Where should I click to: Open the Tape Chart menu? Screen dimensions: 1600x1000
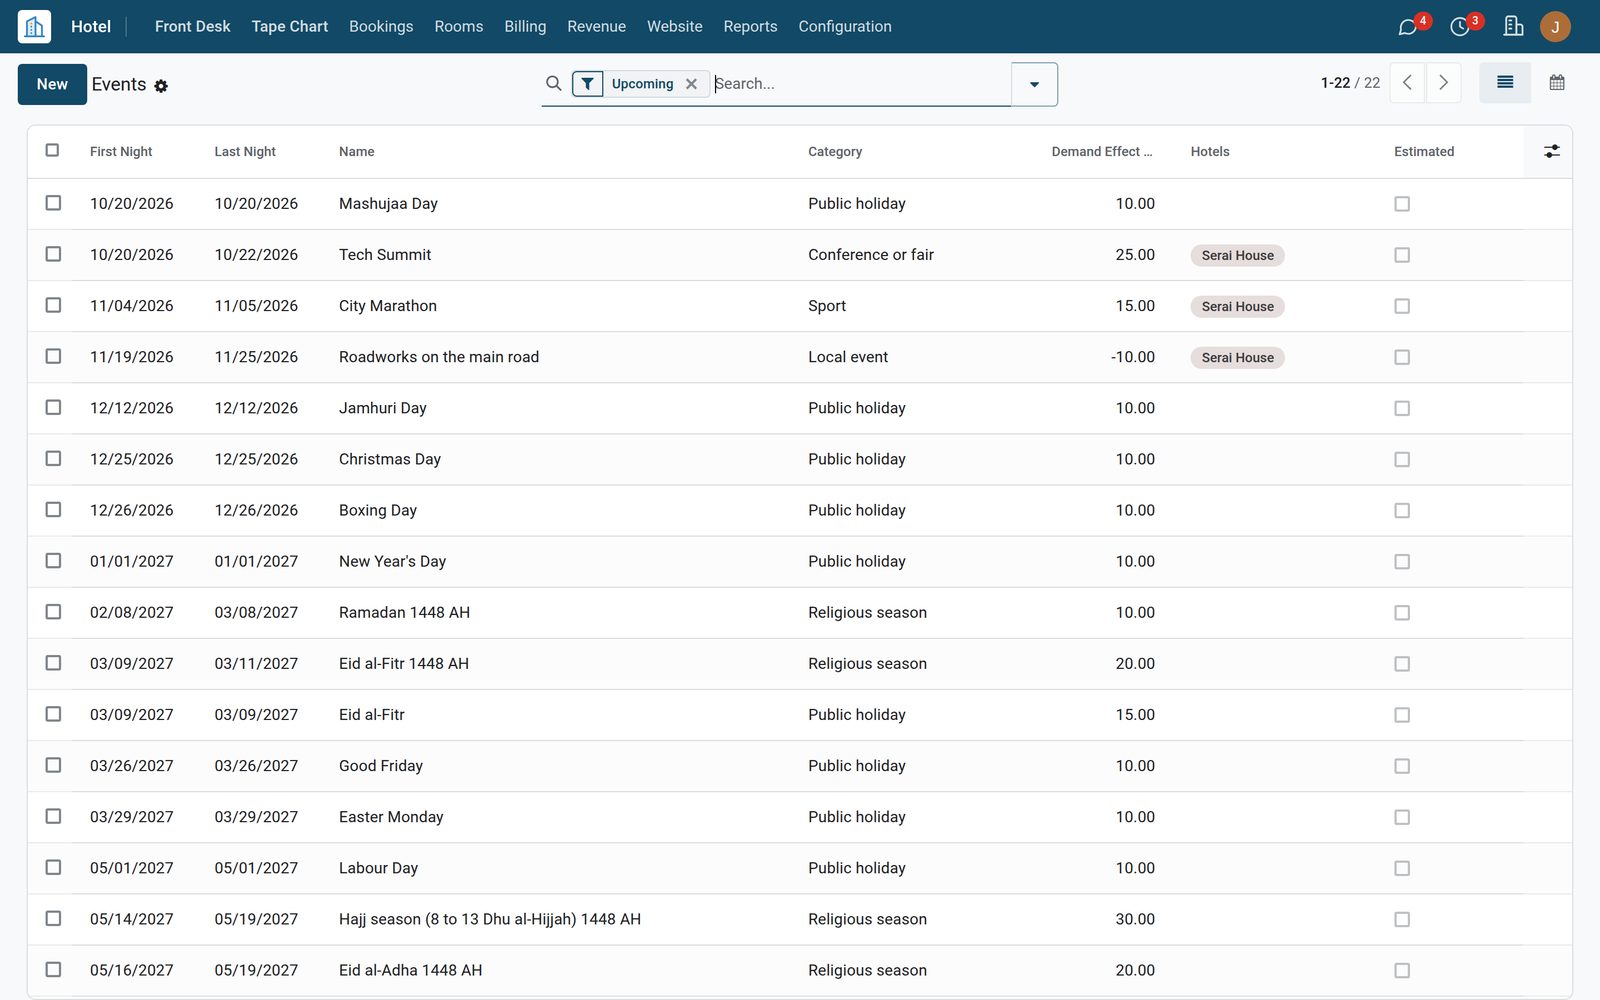click(x=289, y=27)
